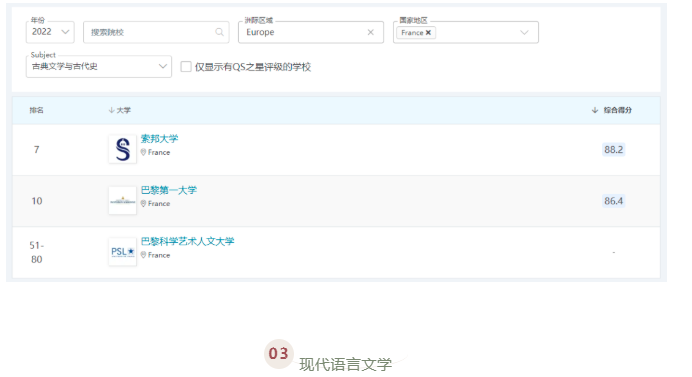Select the 86.4 score value
Screen dimensions: 692x377
[613, 201]
